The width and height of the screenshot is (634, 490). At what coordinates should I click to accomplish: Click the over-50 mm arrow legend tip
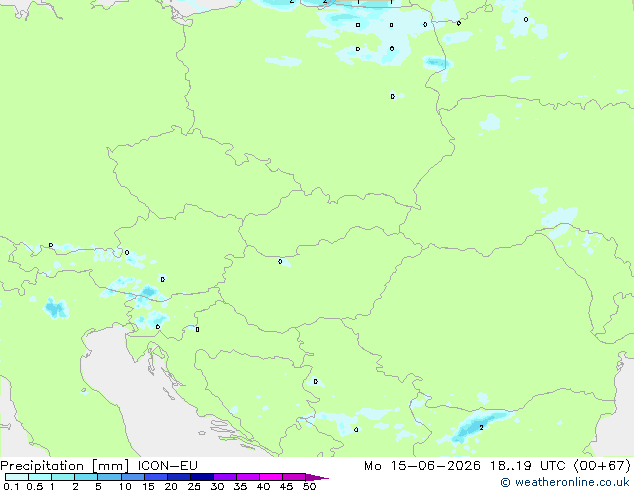point(317,477)
